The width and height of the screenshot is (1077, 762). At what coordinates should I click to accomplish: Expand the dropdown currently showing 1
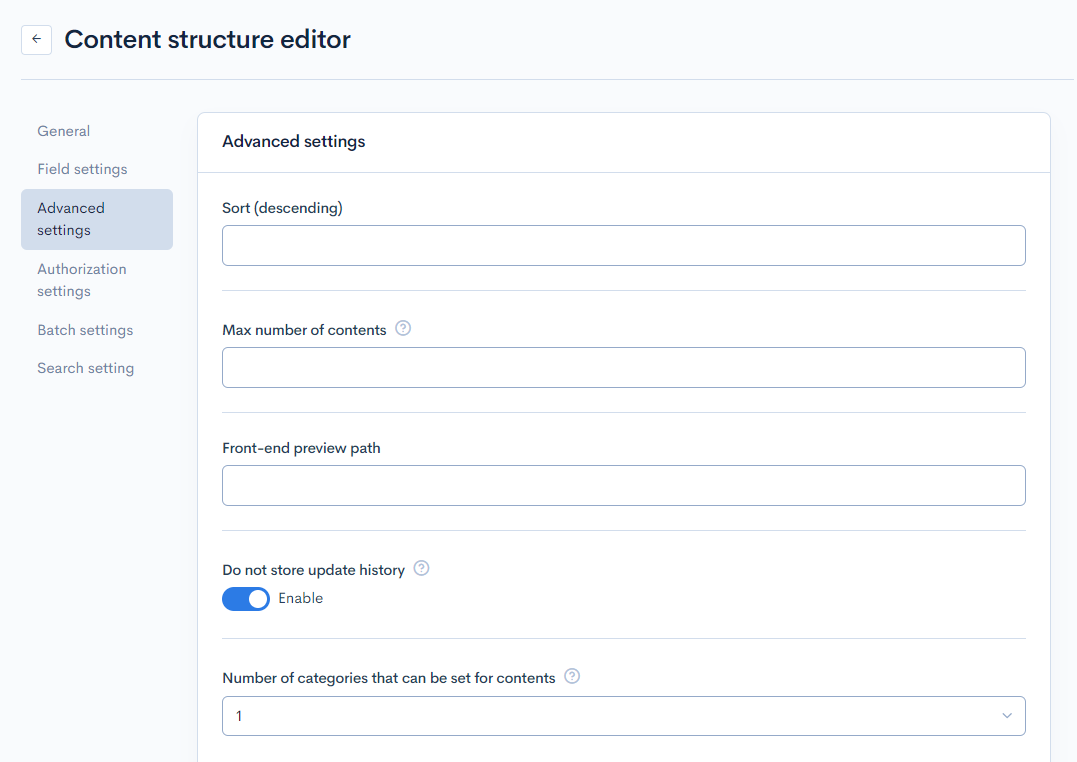tap(623, 716)
